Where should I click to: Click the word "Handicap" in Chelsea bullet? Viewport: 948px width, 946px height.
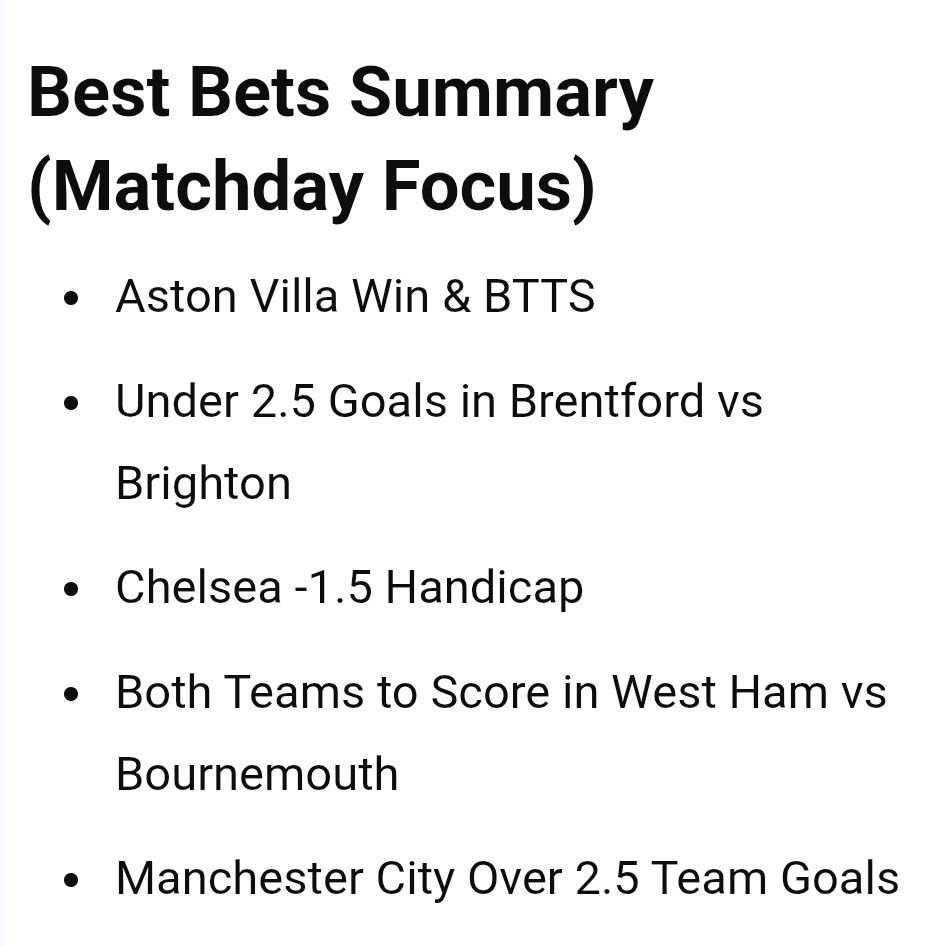pos(484,587)
